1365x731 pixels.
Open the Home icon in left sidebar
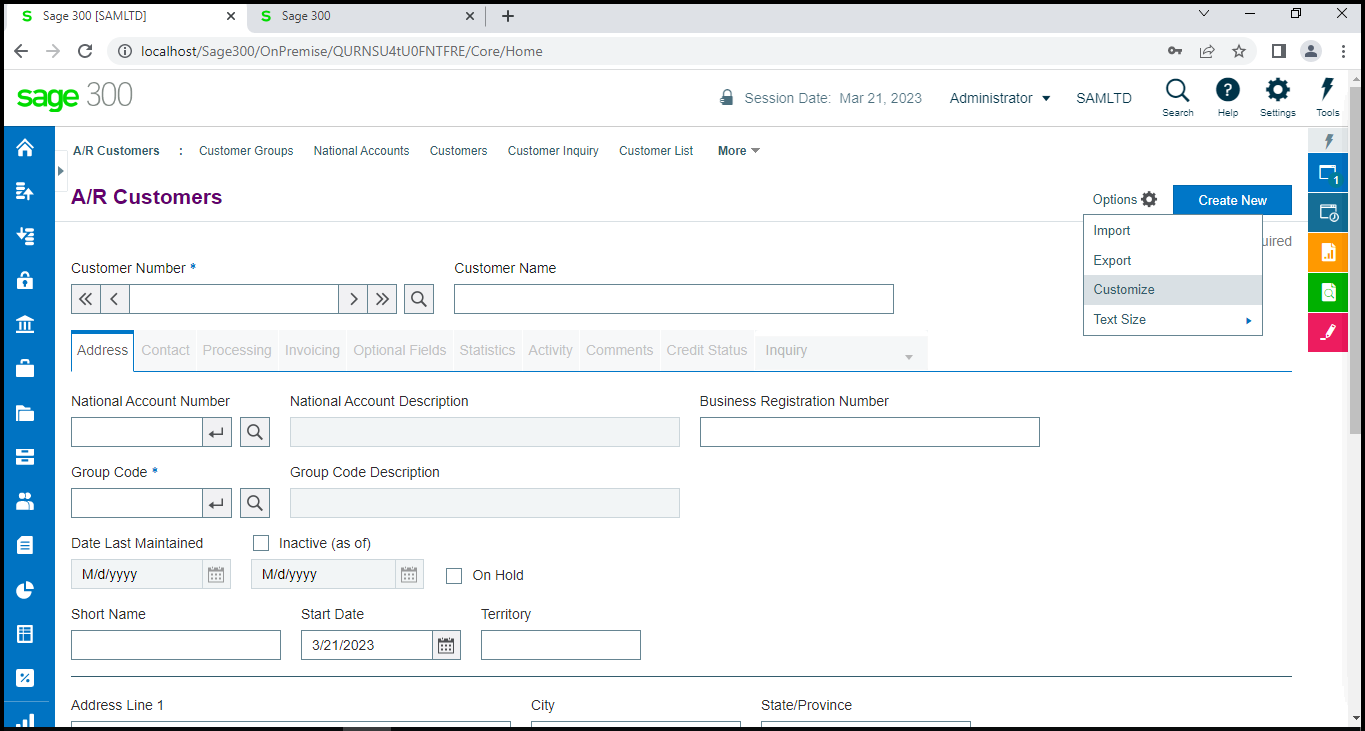(25, 148)
